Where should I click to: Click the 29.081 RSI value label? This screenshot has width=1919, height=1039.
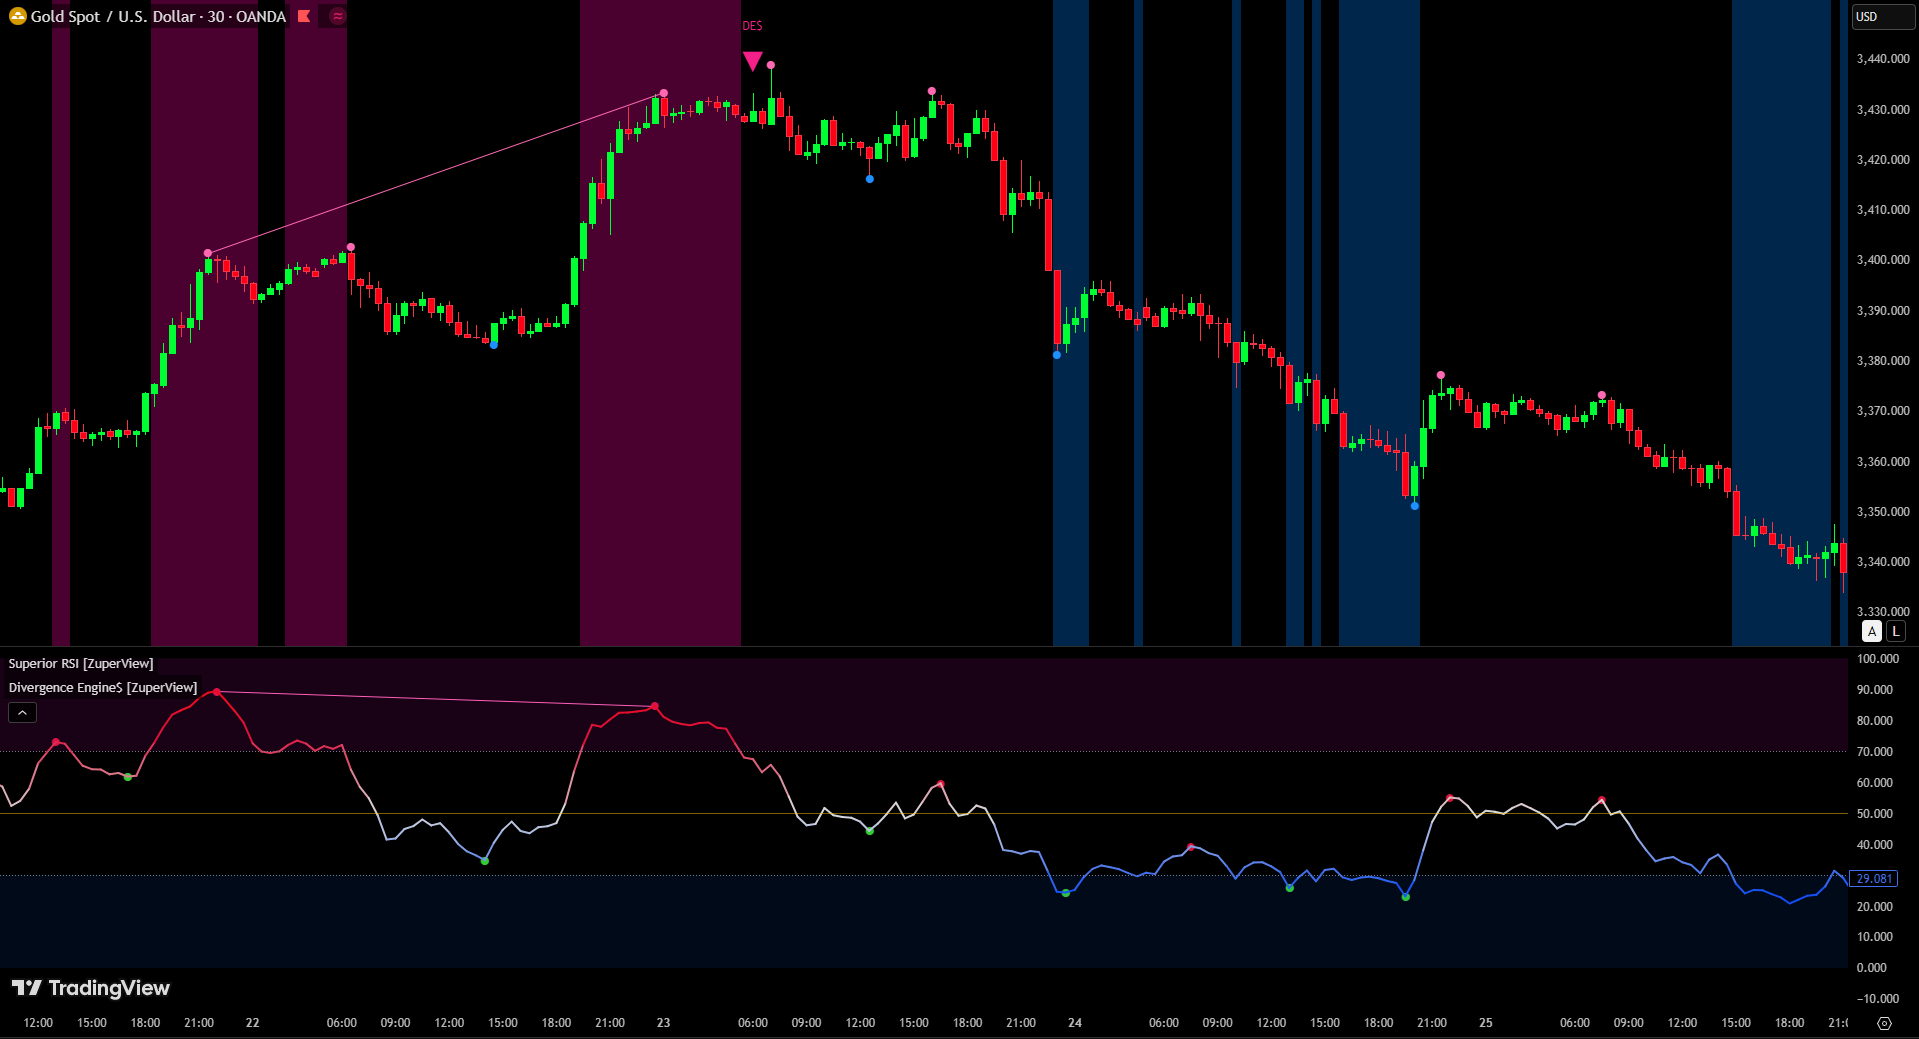pyautogui.click(x=1873, y=878)
